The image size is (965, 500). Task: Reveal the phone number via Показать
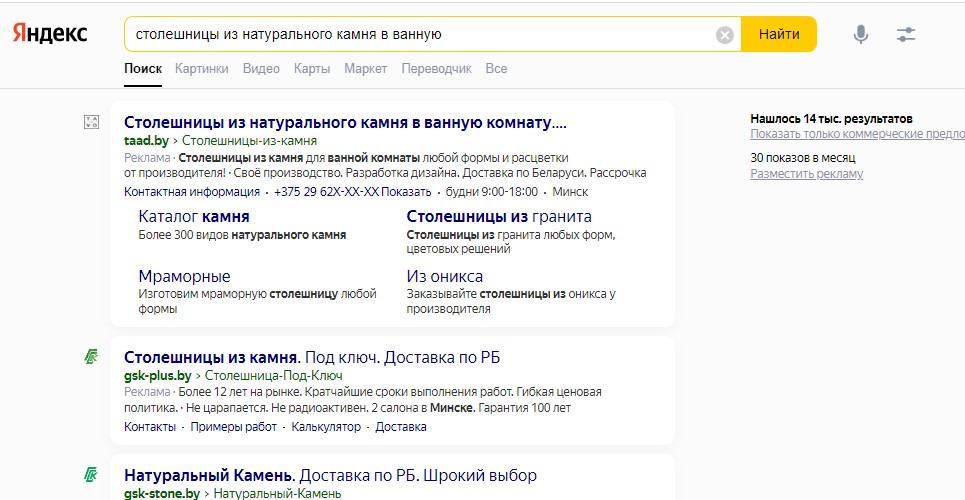tap(406, 192)
